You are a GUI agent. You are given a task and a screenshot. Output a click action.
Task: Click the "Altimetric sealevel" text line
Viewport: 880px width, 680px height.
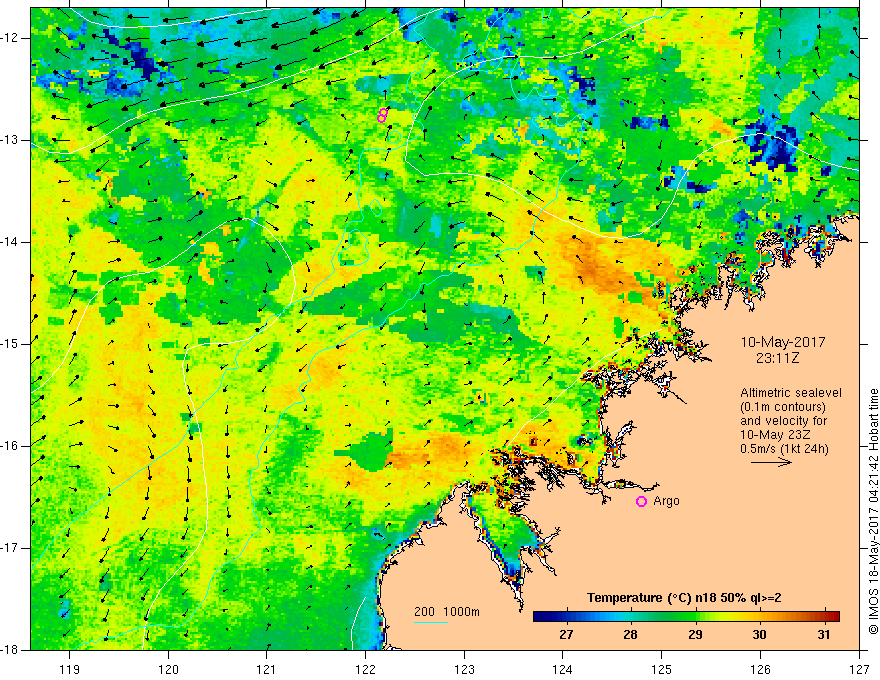pyautogui.click(x=791, y=393)
